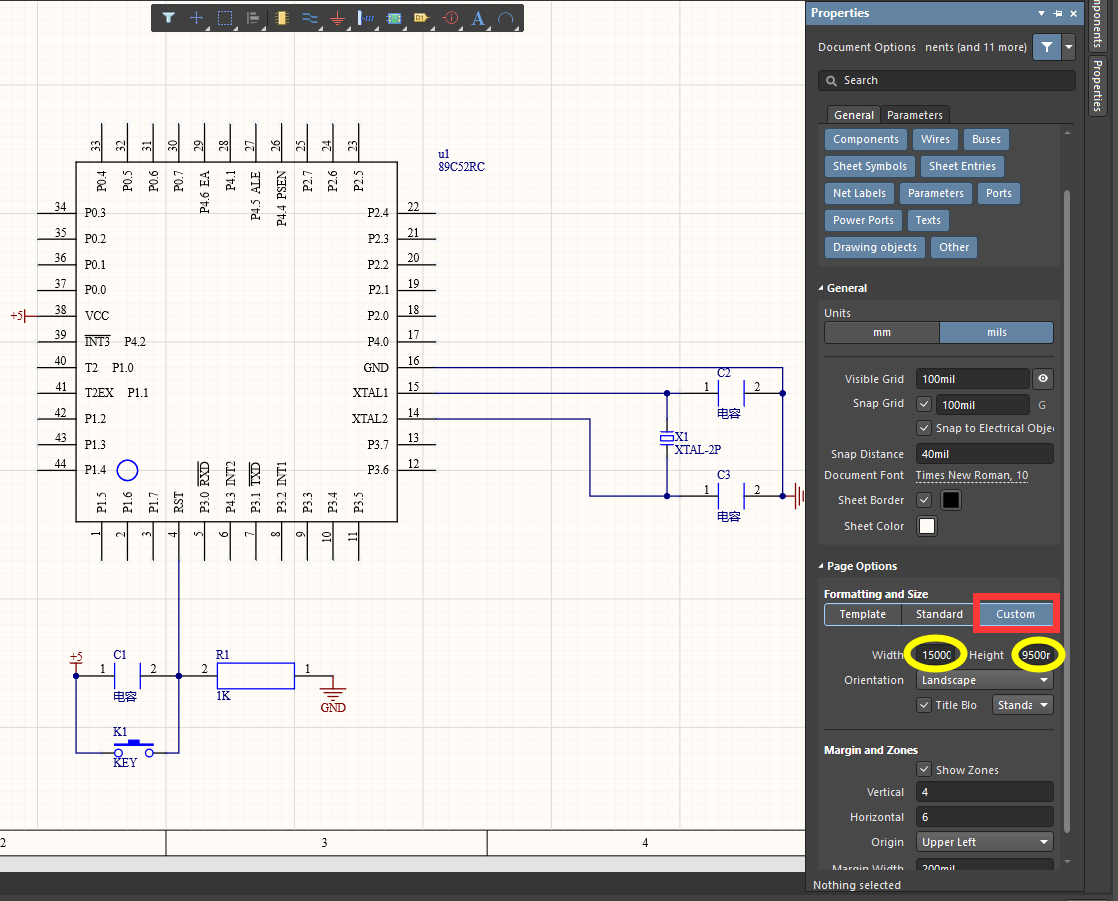Select the Align Objects tool
Screen dimensions: 1118x901
pyautogui.click(x=253, y=18)
